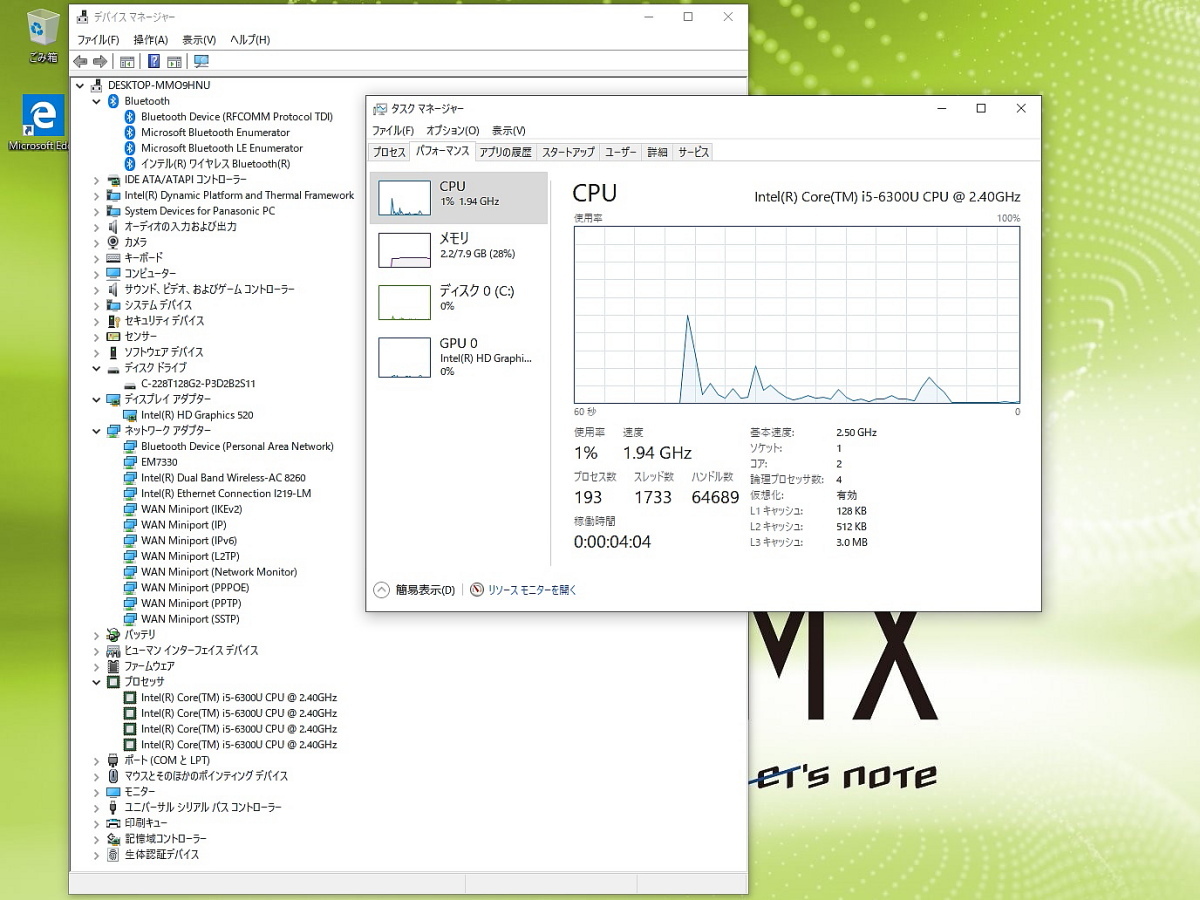Select the EM7330 network adapter
Image resolution: width=1200 pixels, height=900 pixels.
159,462
